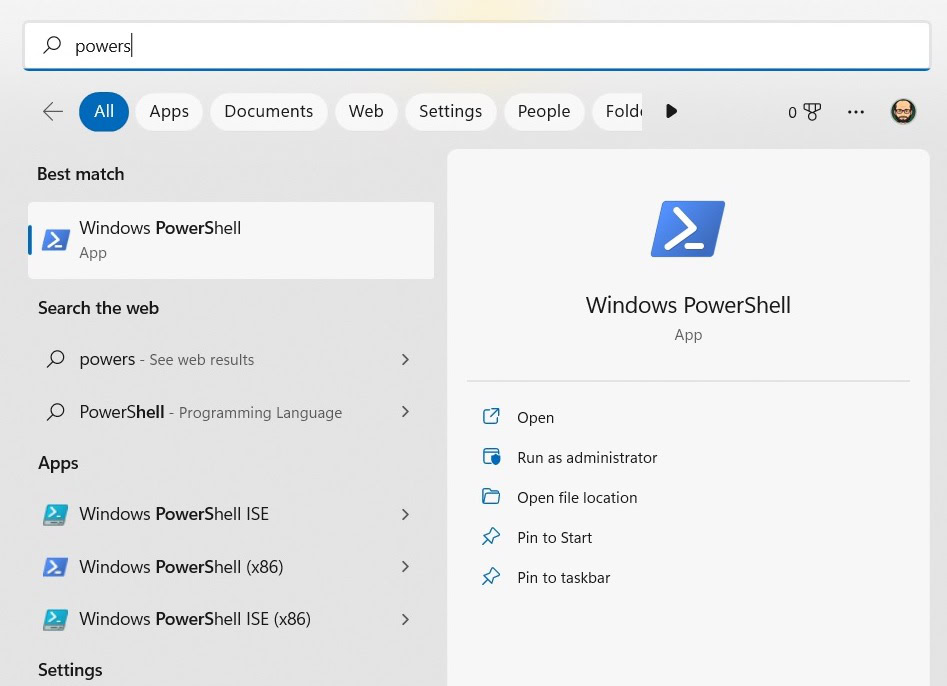This screenshot has width=947, height=686.
Task: Select Open file location
Action: (x=577, y=498)
